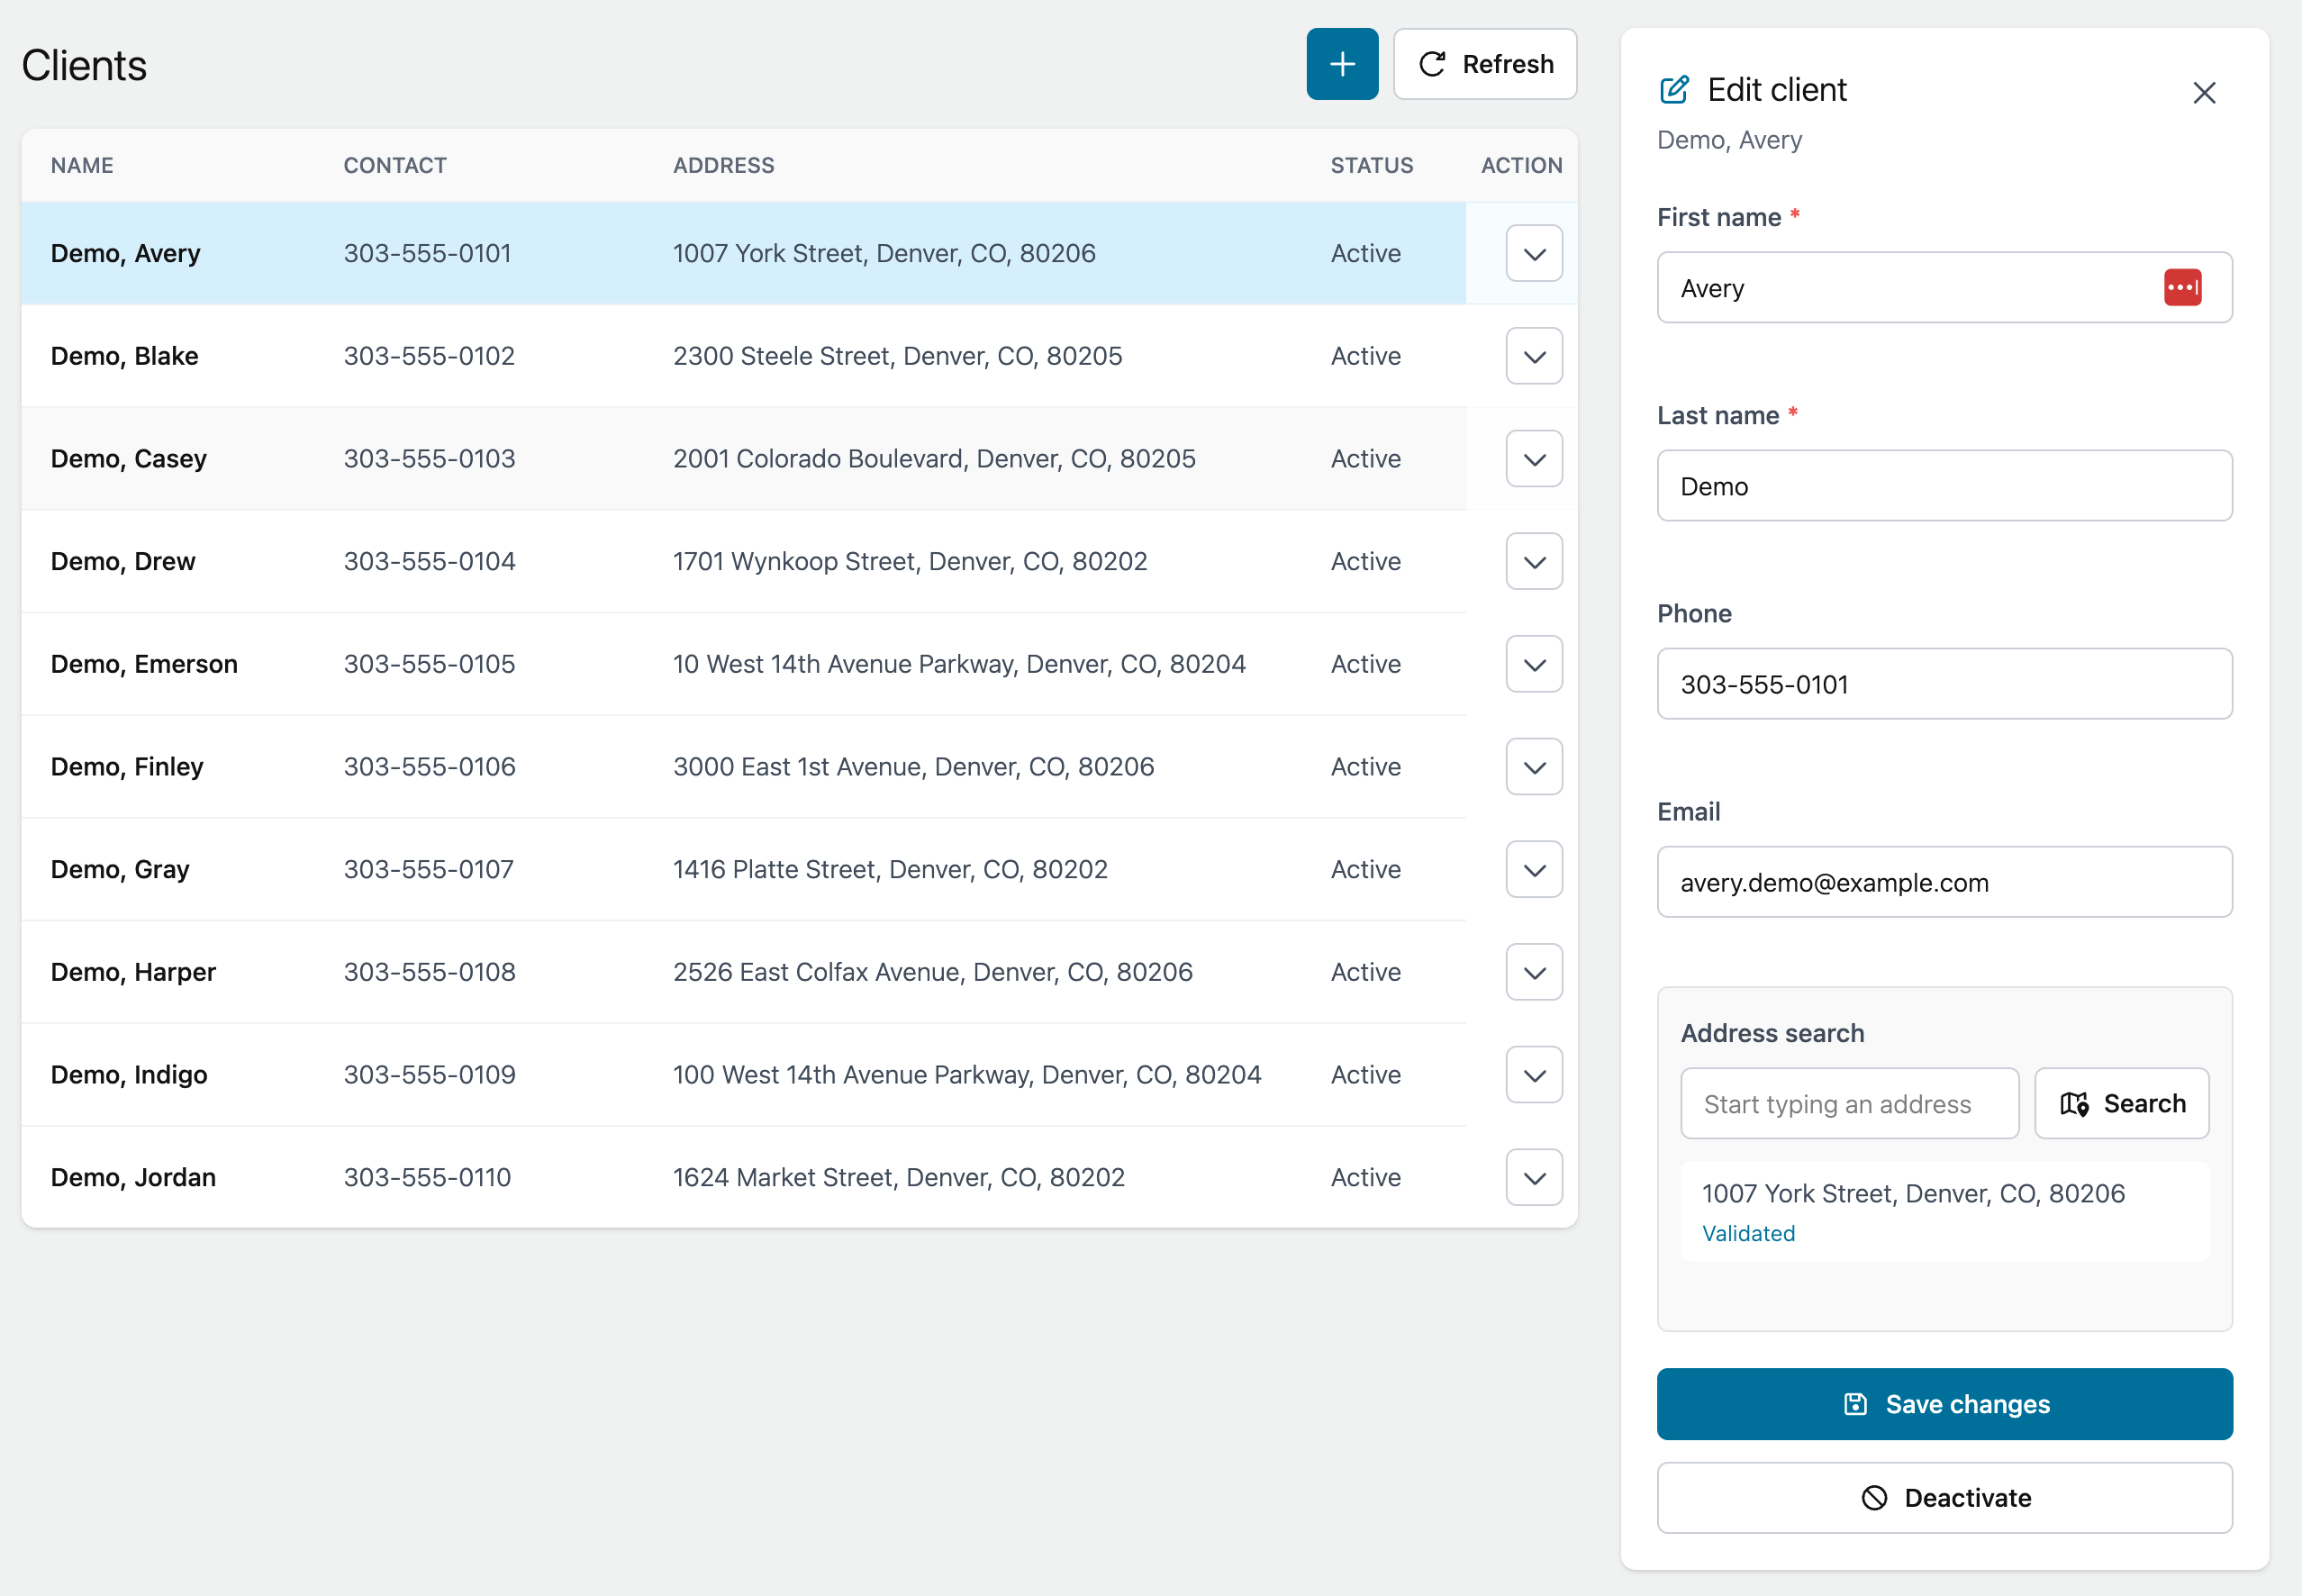
Task: Click phone number 303-555-0102
Action: 429,357
